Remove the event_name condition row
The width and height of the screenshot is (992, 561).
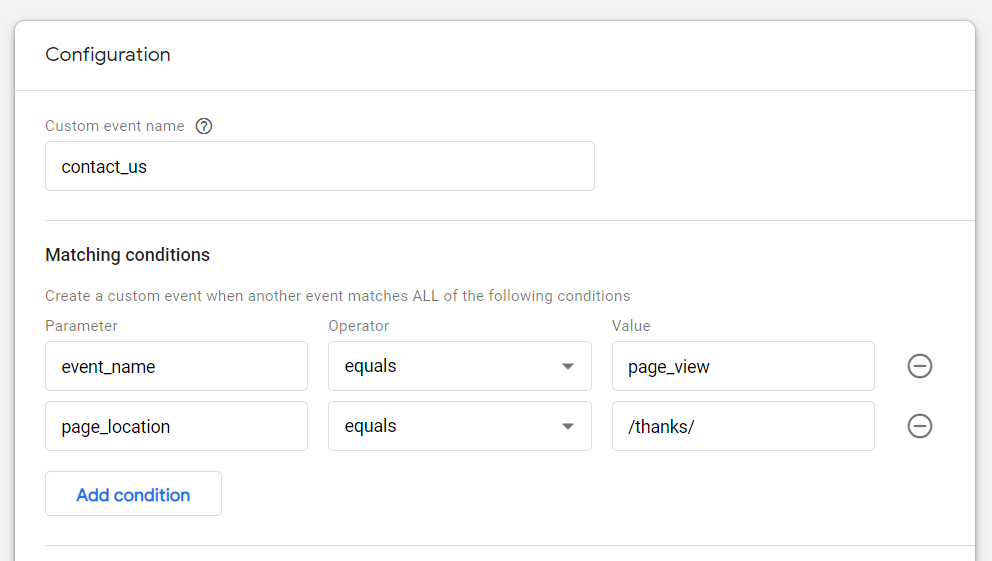919,366
